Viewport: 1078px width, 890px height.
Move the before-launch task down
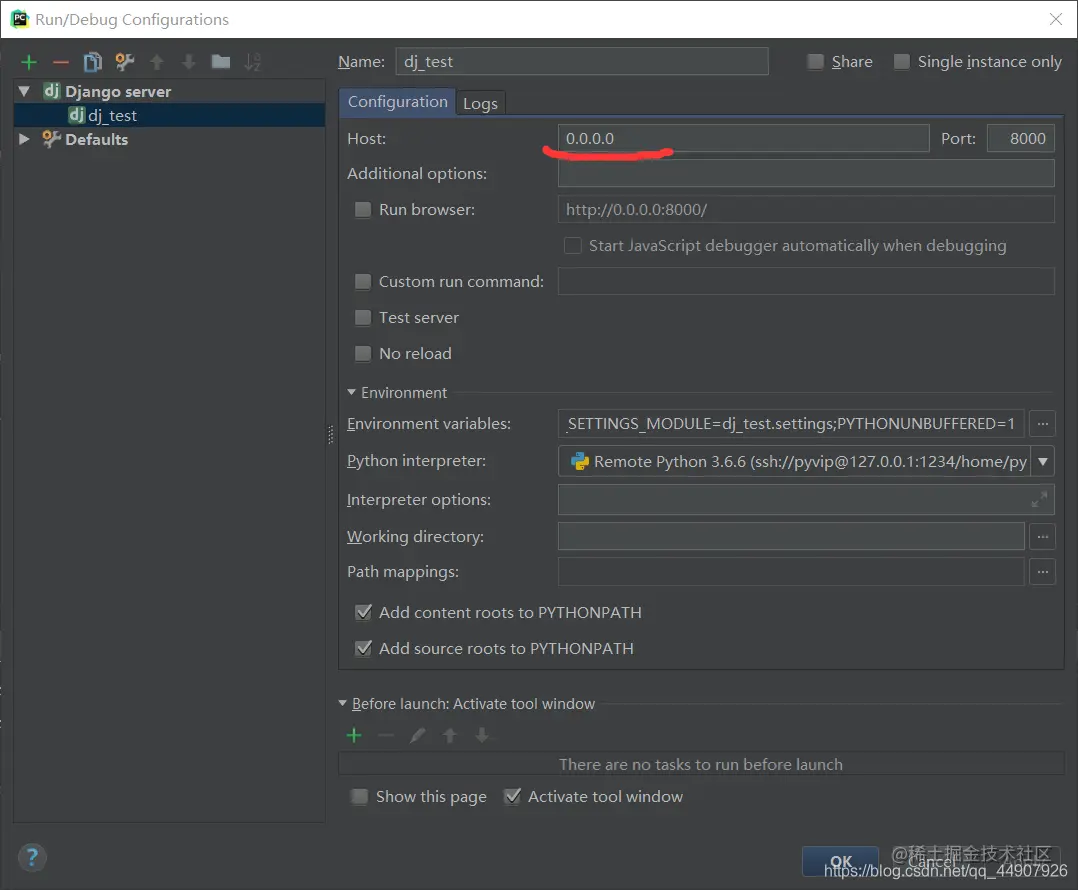pyautogui.click(x=482, y=735)
